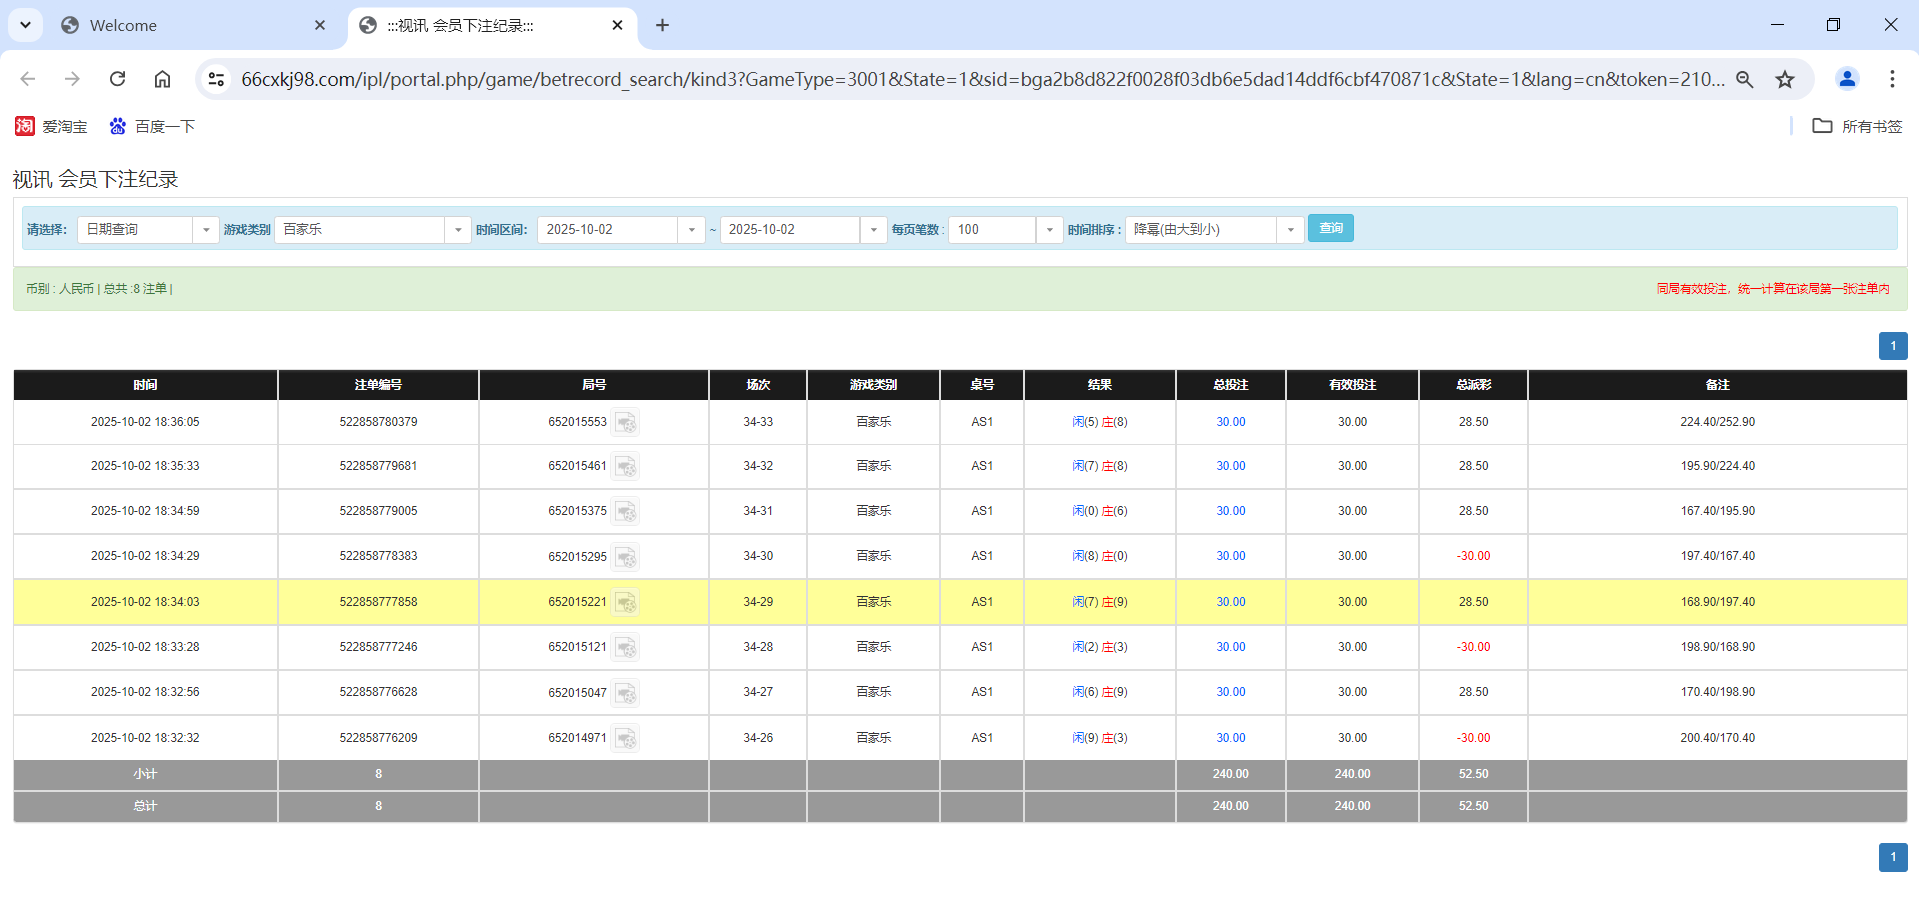This screenshot has height=901, width=1919.
Task: Open the video replay for round 652015553
Action: pyautogui.click(x=626, y=422)
